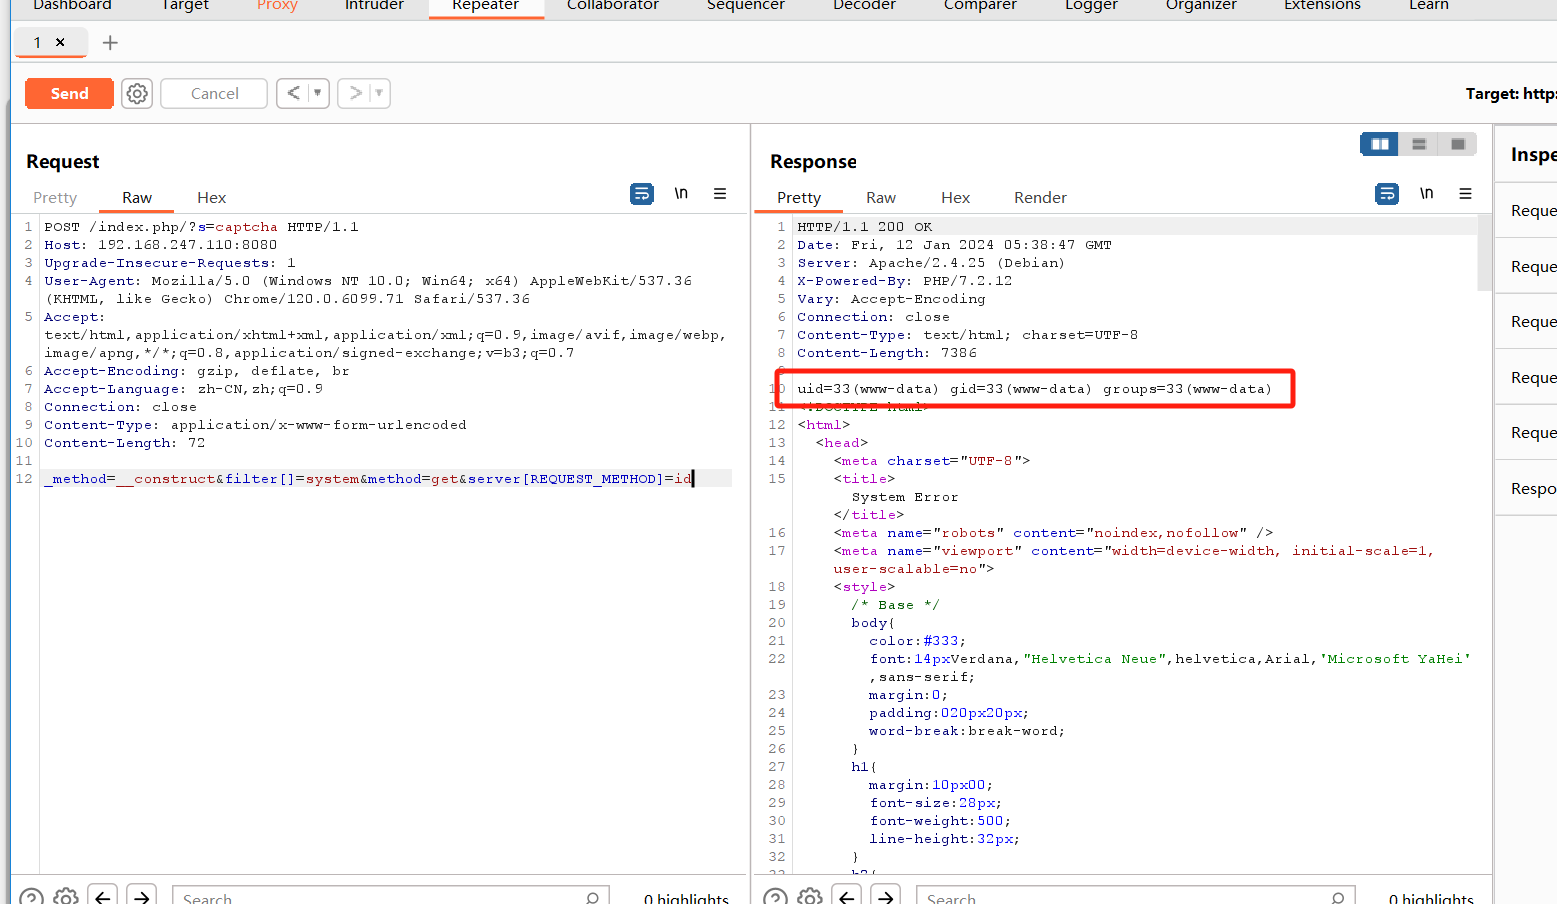Image resolution: width=1557 pixels, height=904 pixels.
Task: Open Repeater send settings gear icon
Action: pos(137,93)
